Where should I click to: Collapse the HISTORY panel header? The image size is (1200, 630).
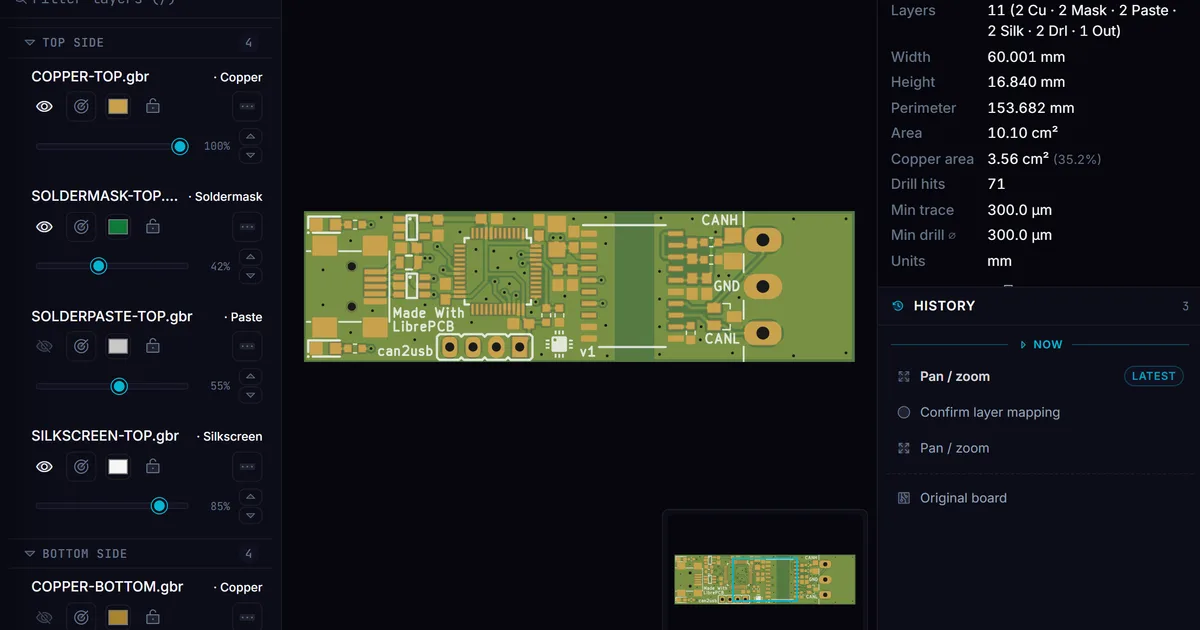(x=1039, y=306)
